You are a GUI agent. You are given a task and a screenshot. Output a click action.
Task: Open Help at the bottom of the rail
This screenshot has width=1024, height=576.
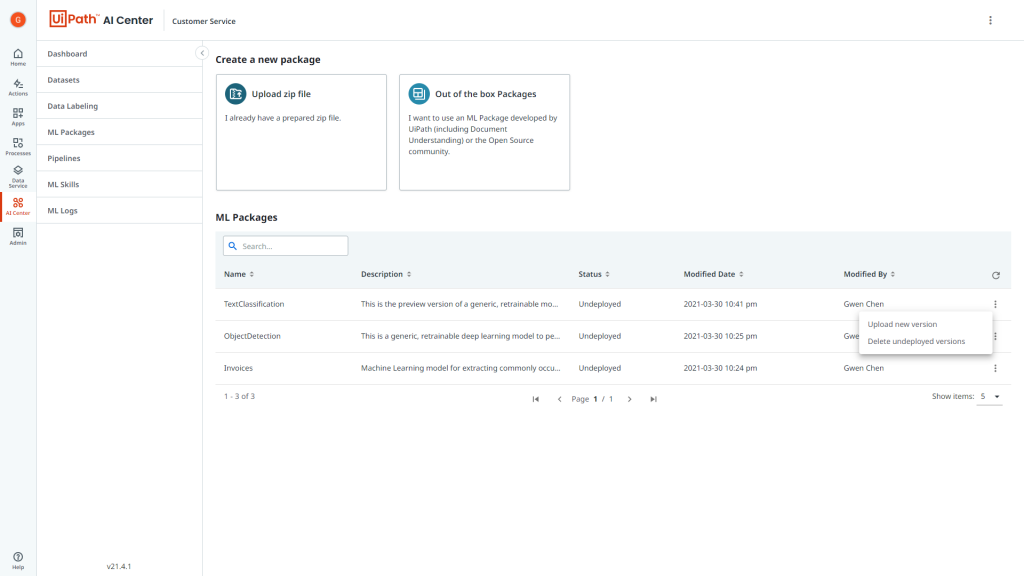(18, 560)
